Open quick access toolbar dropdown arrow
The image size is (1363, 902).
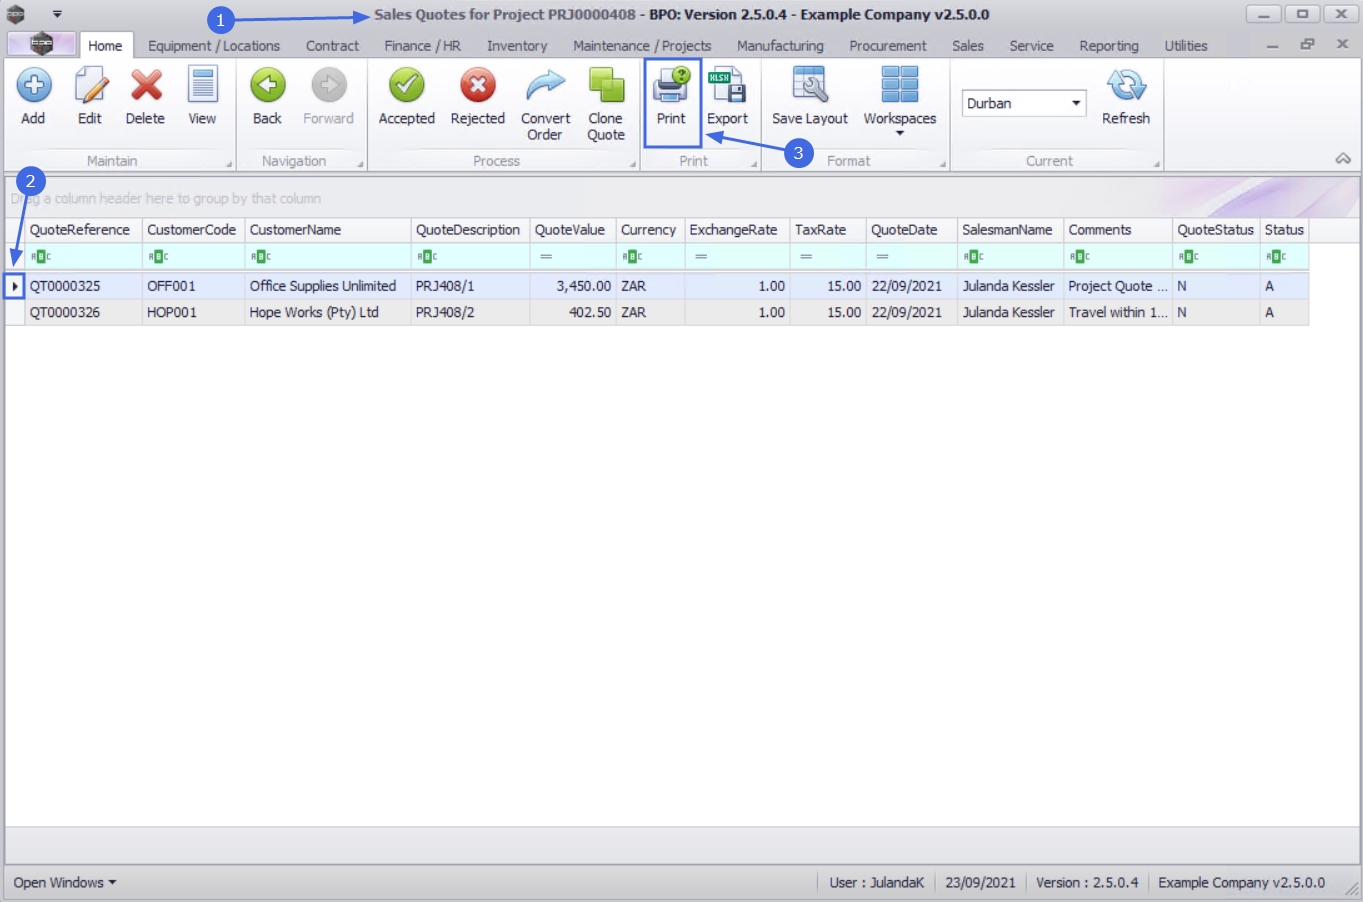(x=57, y=15)
